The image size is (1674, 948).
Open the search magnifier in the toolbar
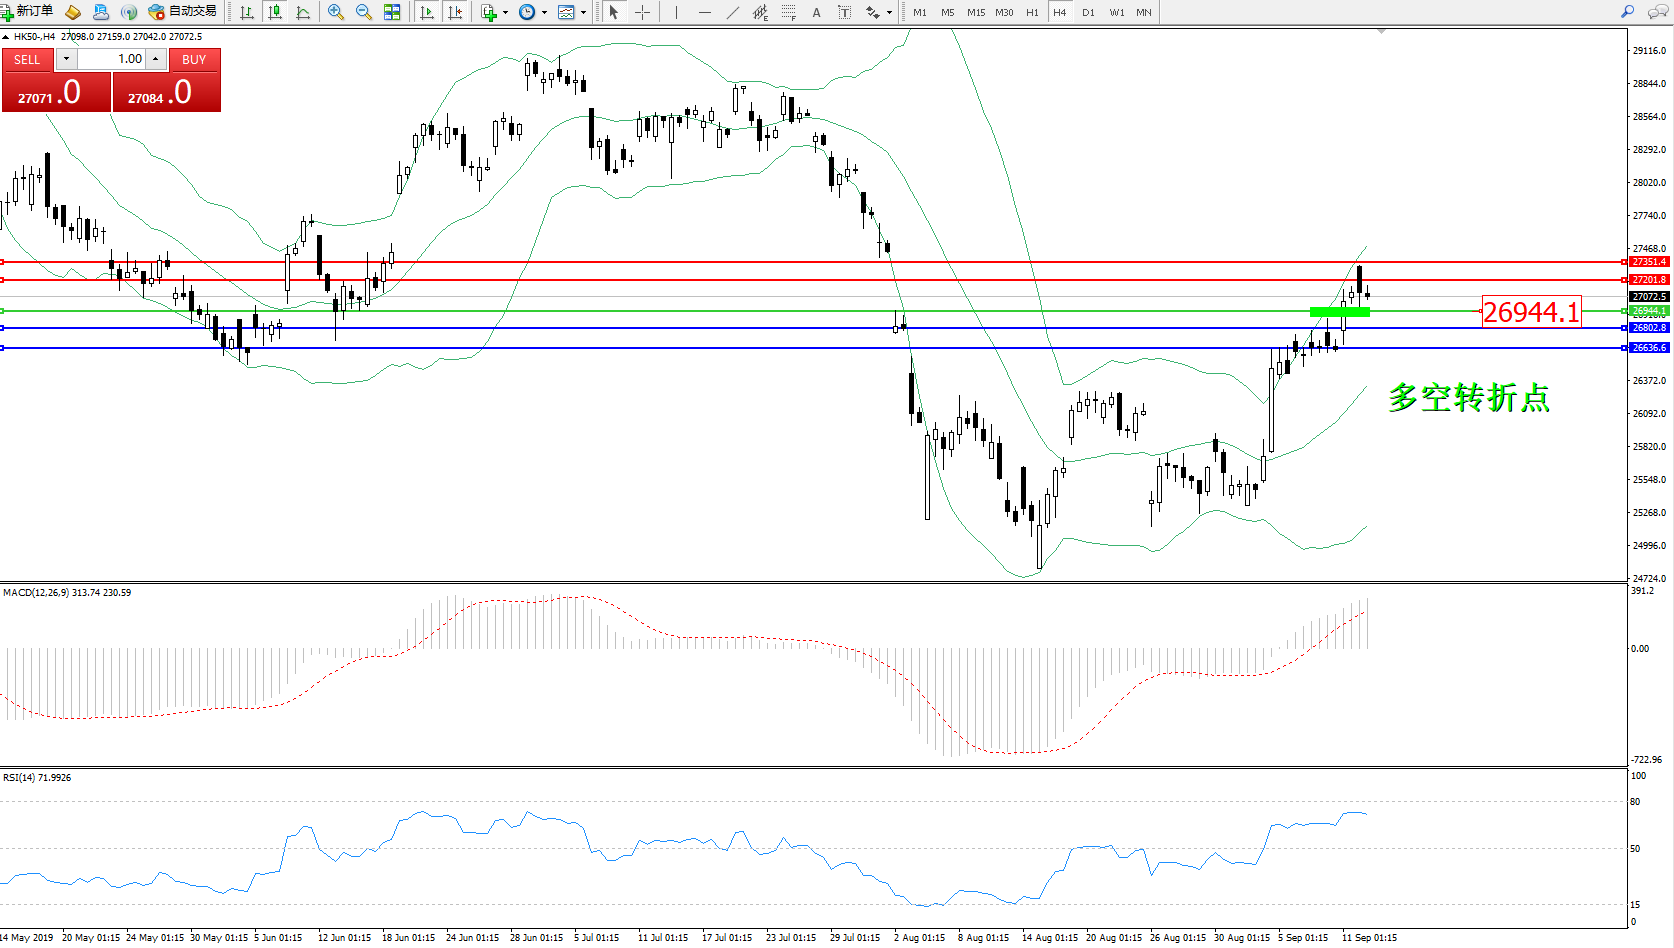[1627, 12]
